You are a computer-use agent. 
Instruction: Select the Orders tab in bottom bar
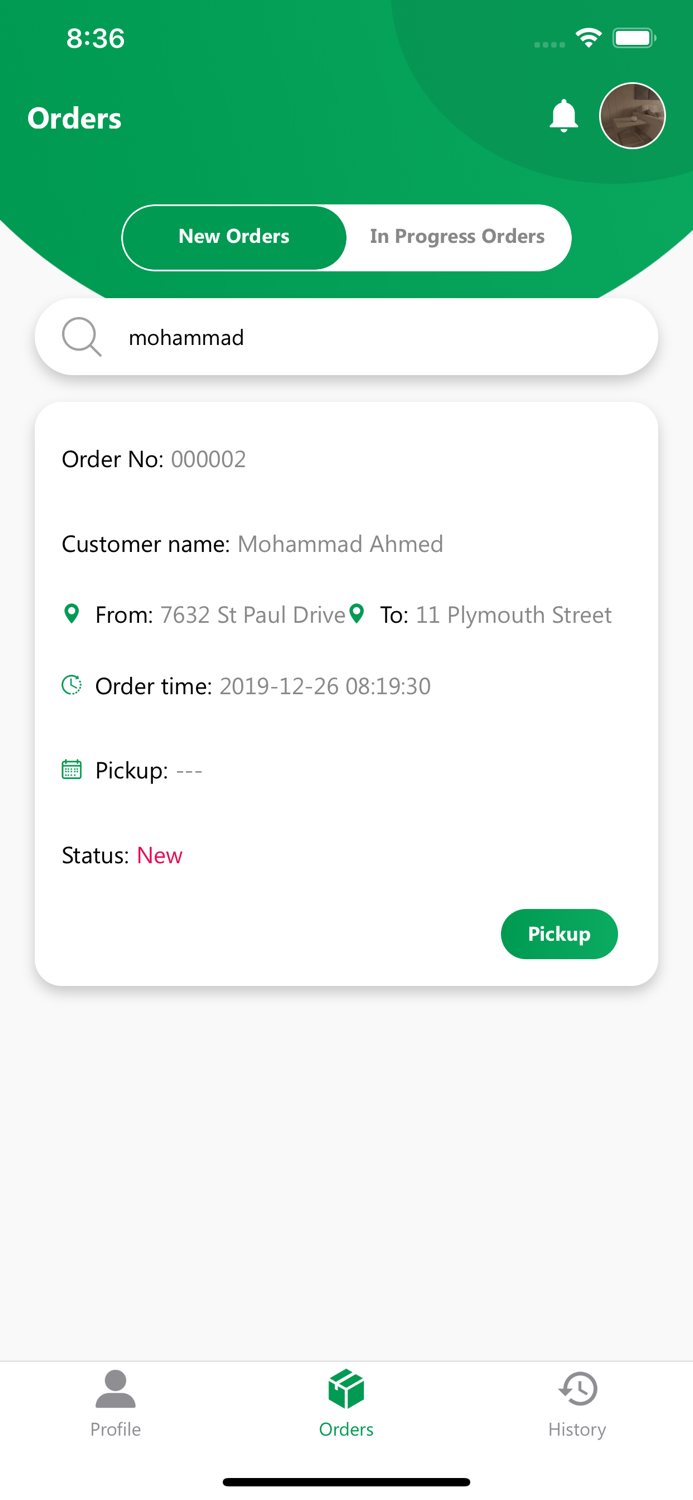346,1403
